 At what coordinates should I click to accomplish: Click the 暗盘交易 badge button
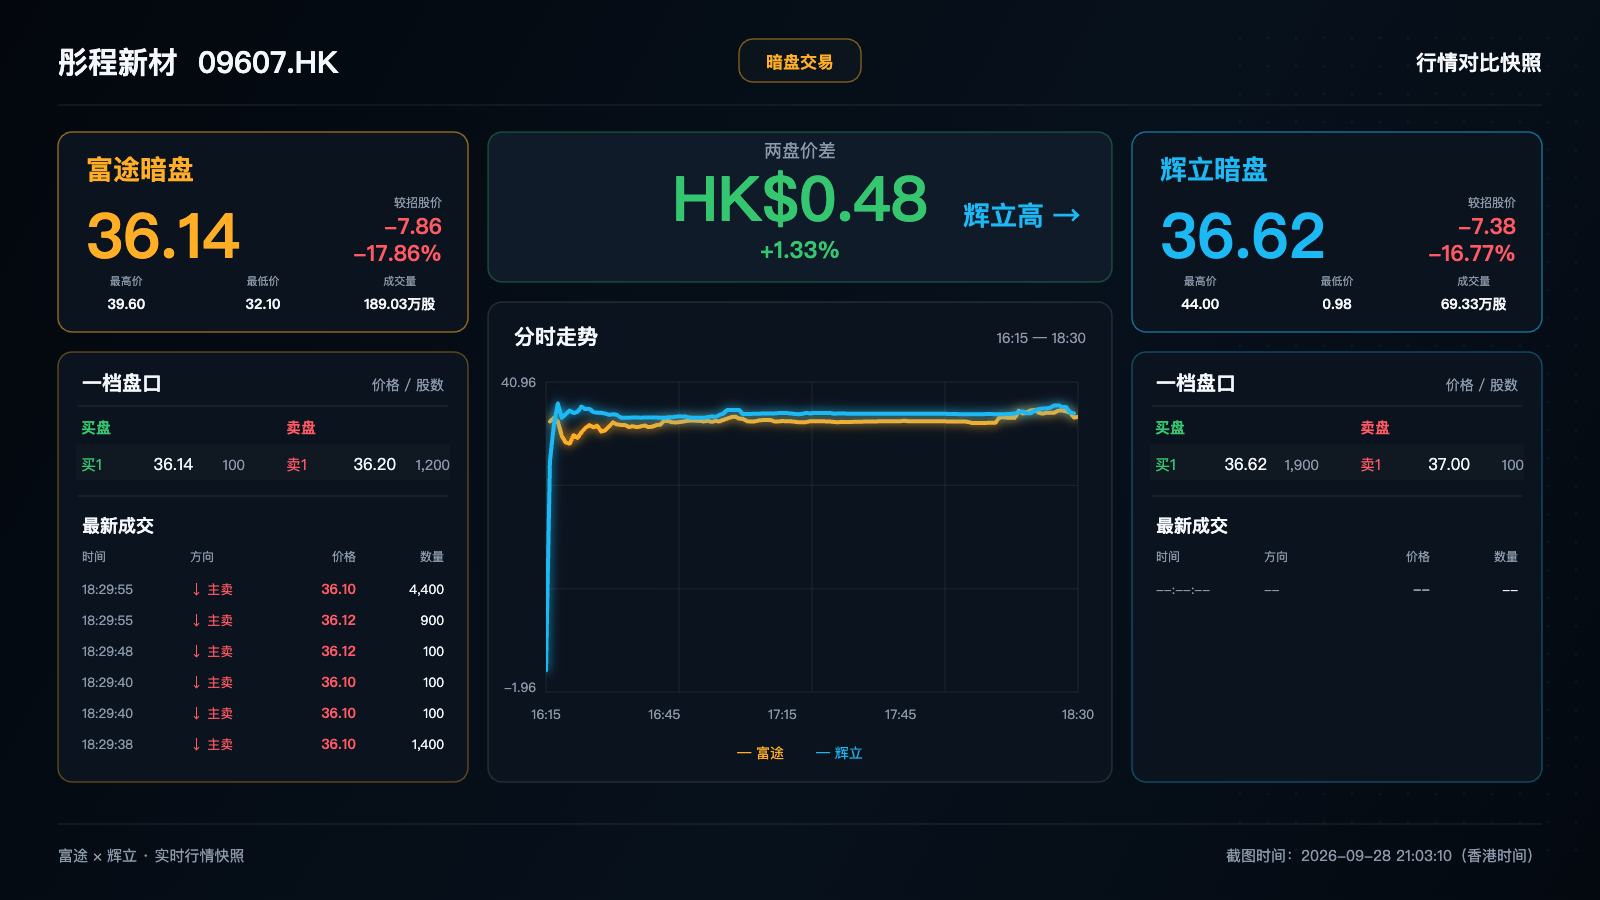799,61
